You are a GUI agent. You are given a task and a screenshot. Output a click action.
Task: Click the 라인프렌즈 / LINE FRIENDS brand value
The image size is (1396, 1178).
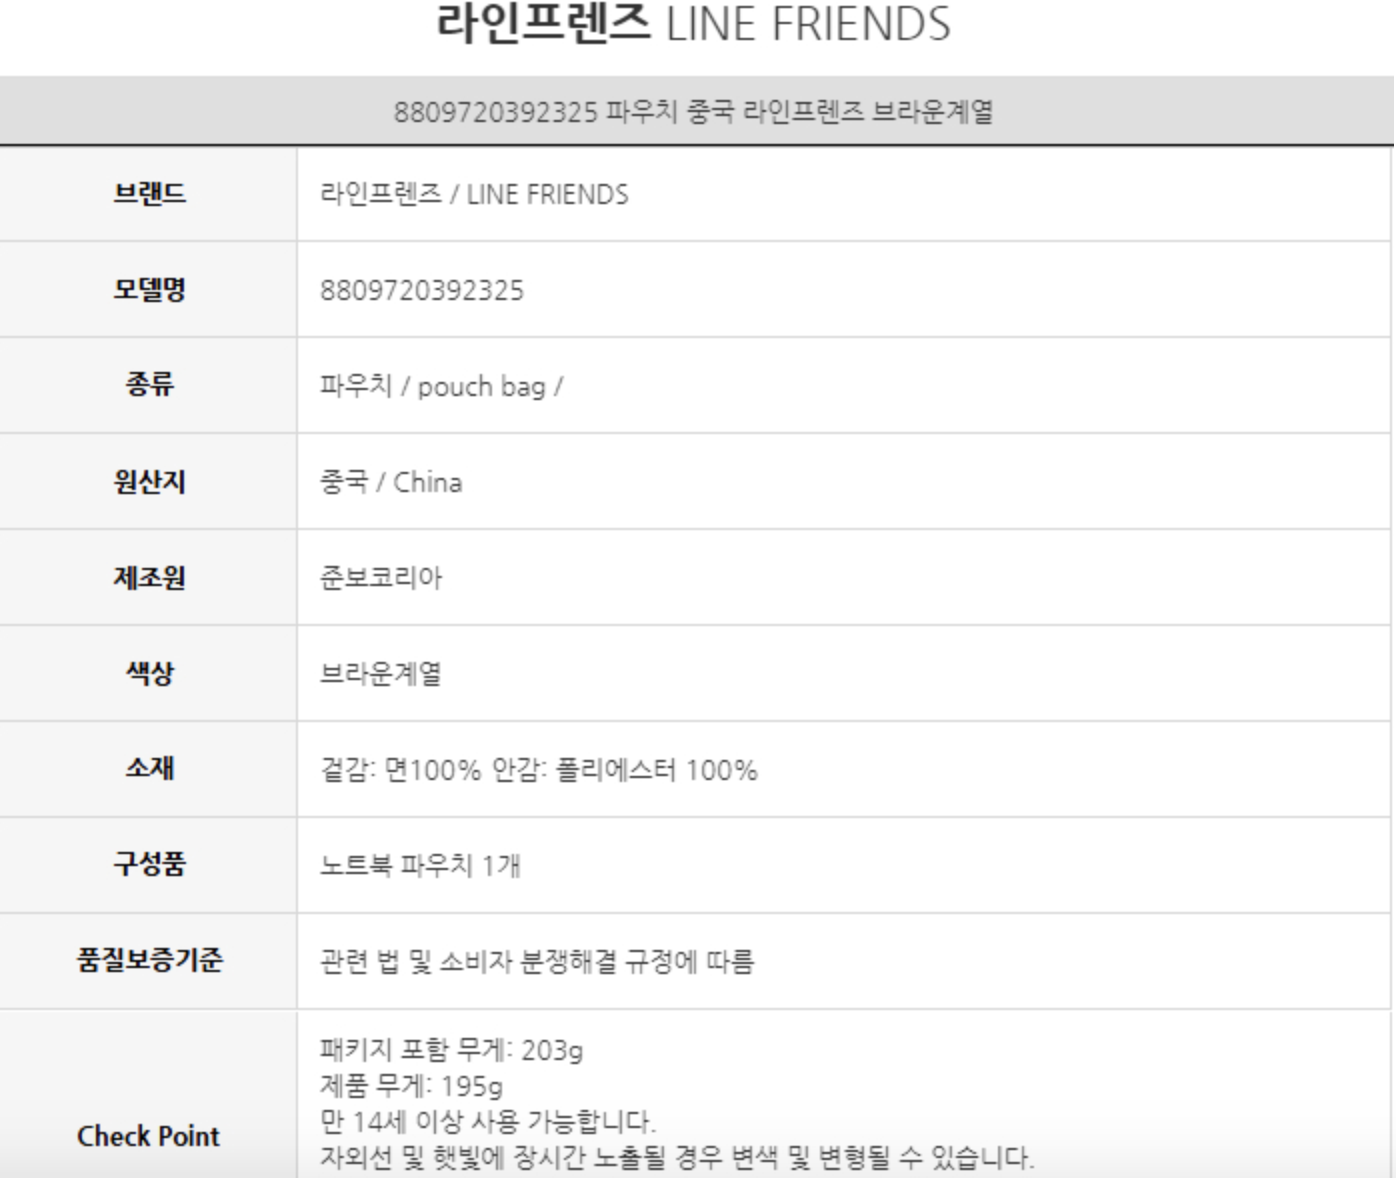[x=474, y=194]
